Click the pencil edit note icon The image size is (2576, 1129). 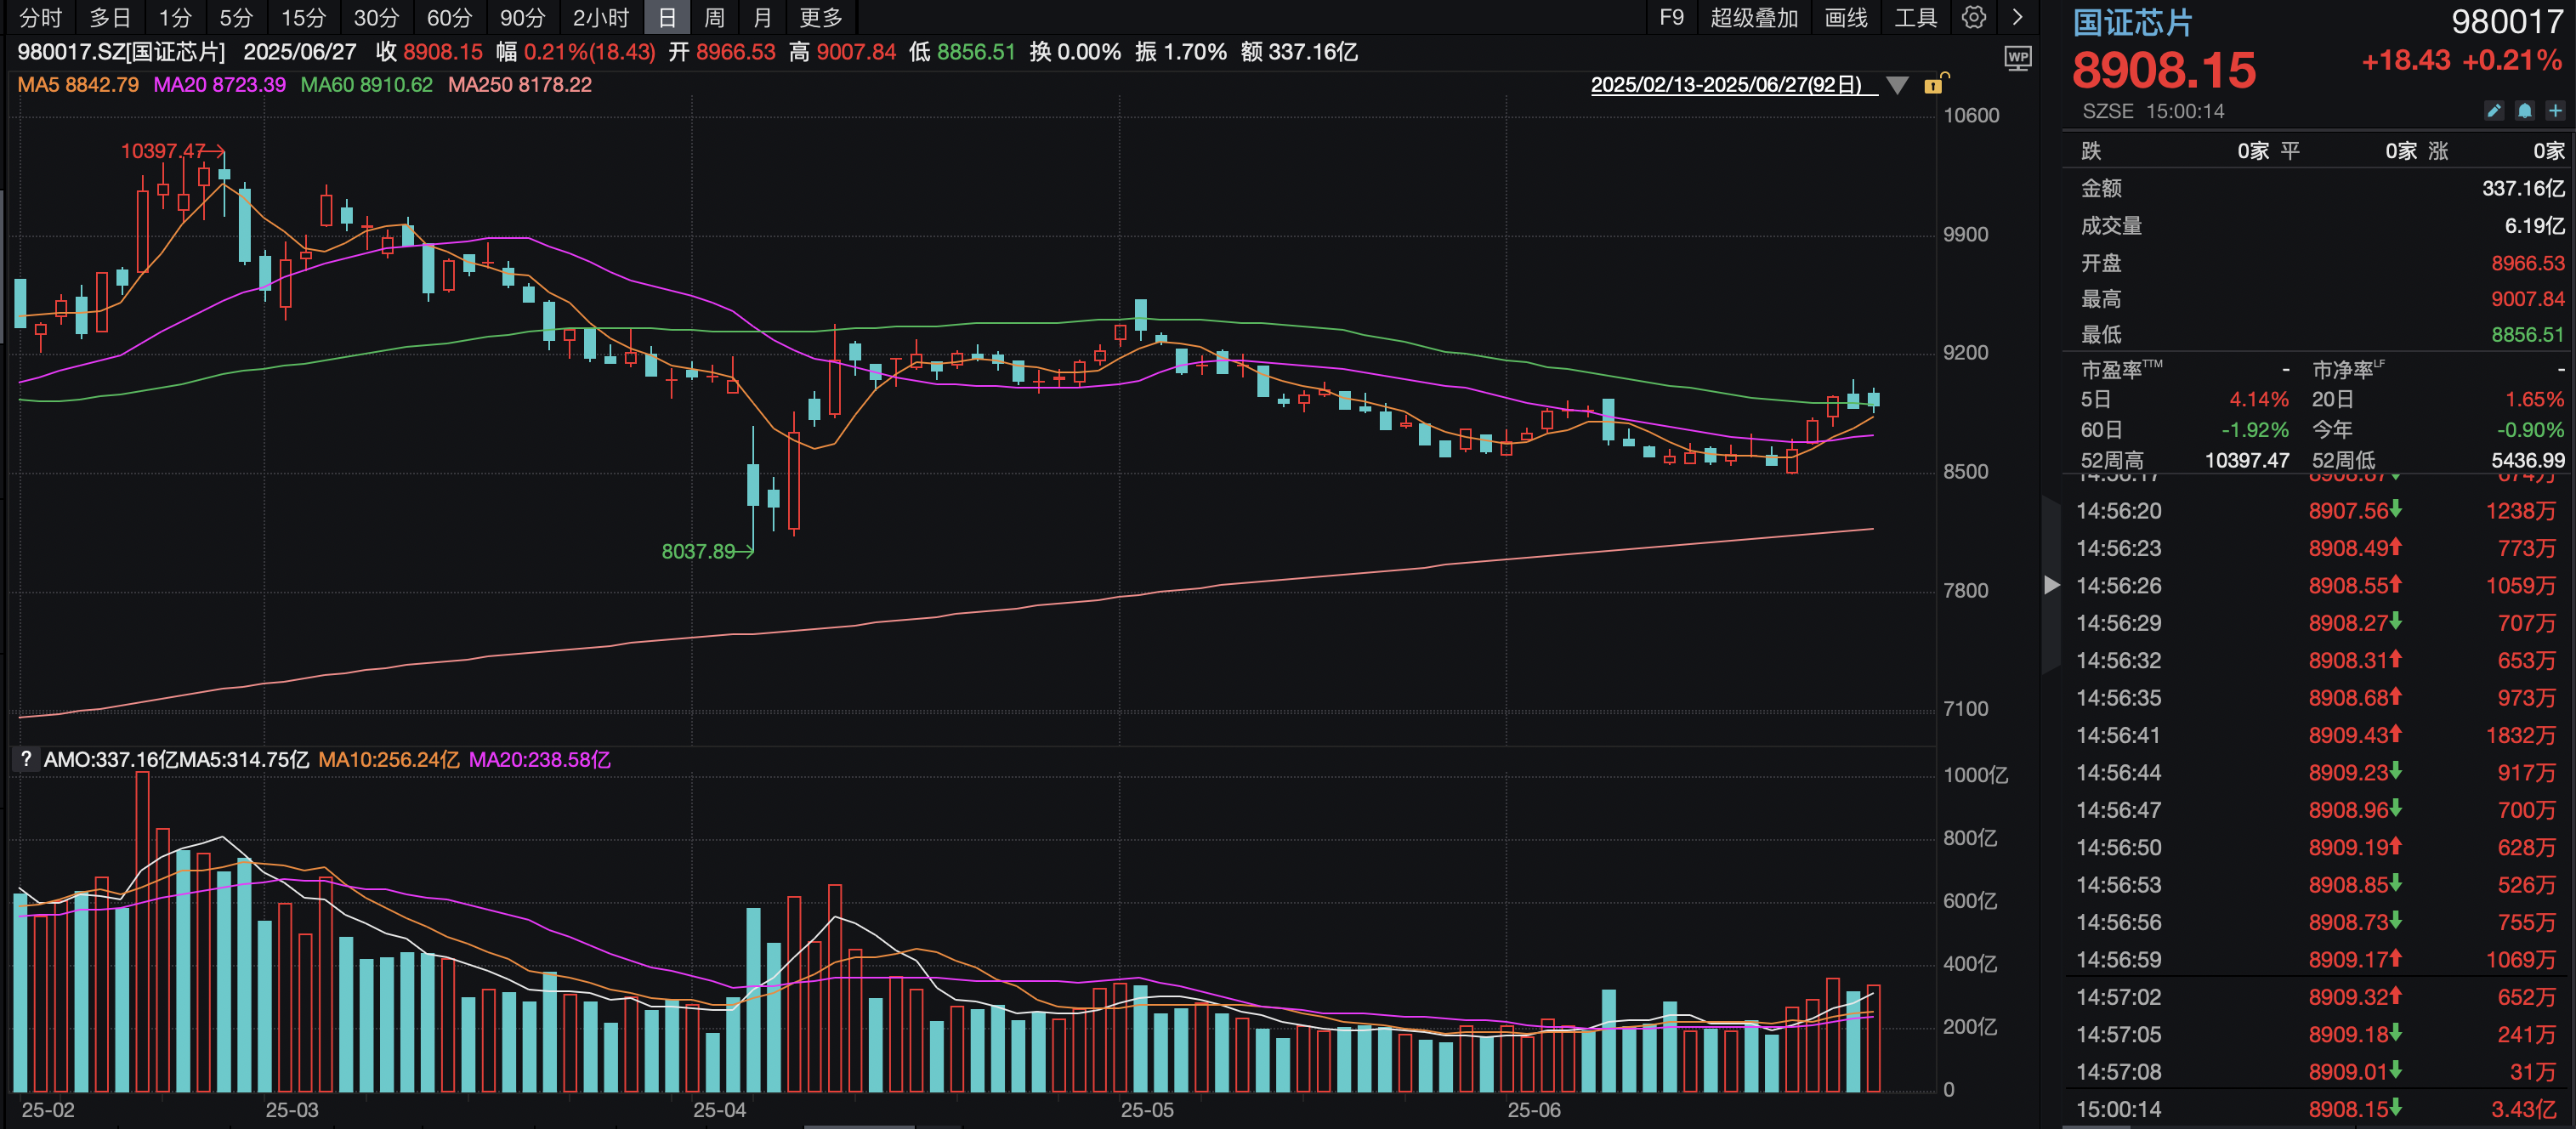(x=2494, y=111)
